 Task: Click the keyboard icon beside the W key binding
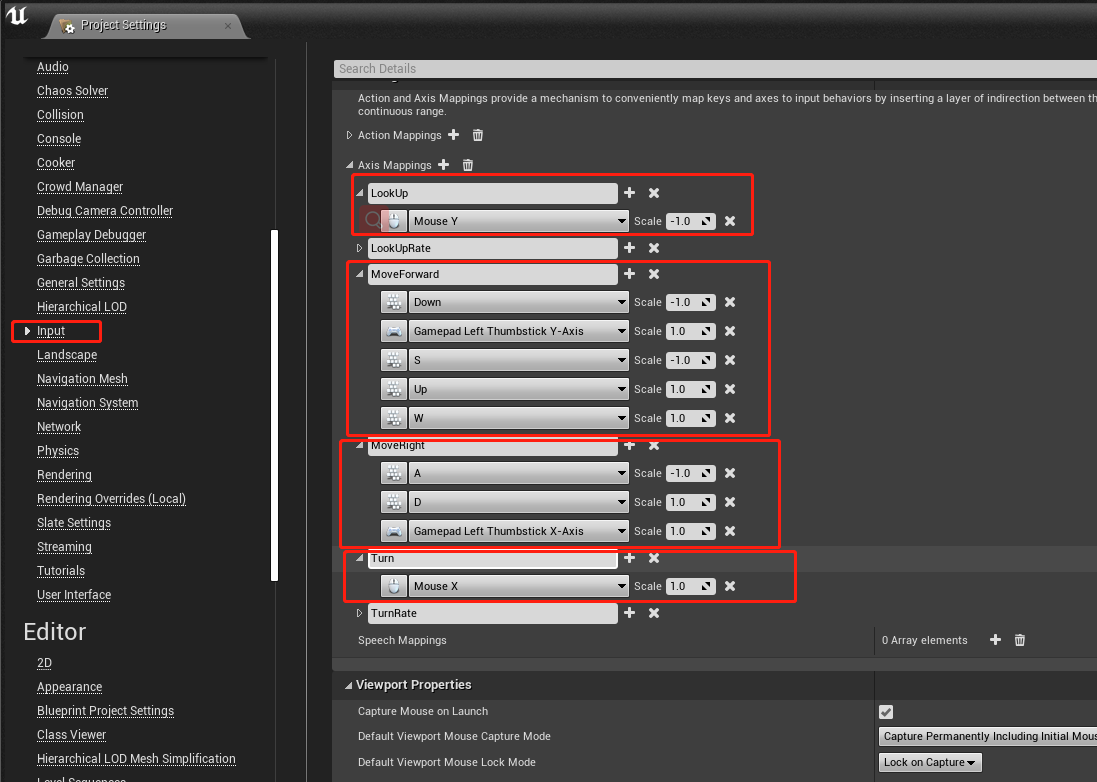tap(394, 418)
